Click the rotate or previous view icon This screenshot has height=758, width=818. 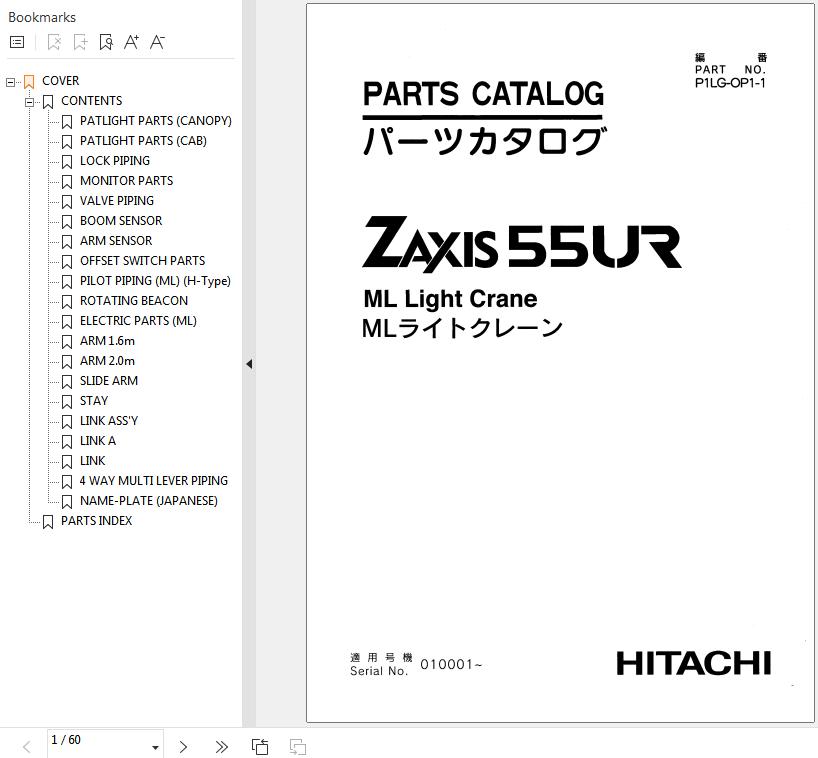[x=260, y=747]
